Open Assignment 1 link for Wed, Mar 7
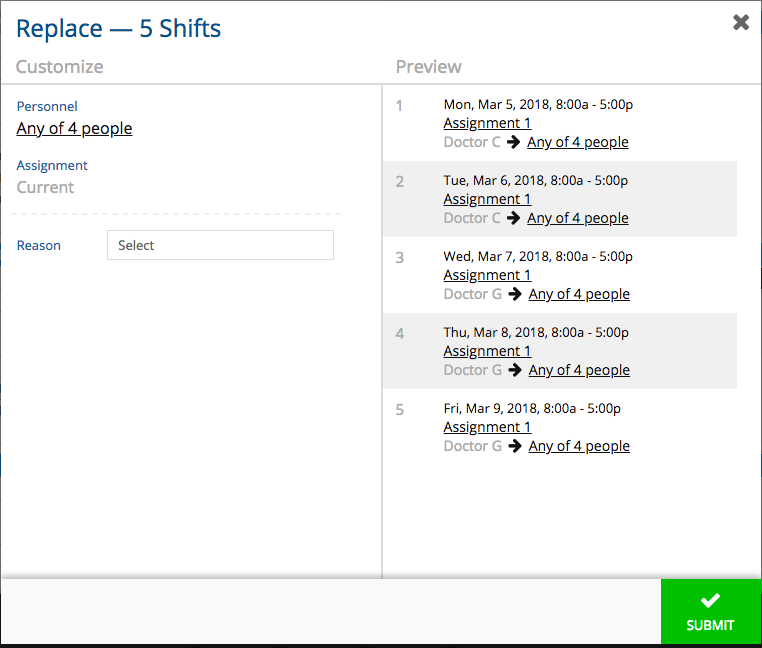The width and height of the screenshot is (762, 648). point(487,275)
